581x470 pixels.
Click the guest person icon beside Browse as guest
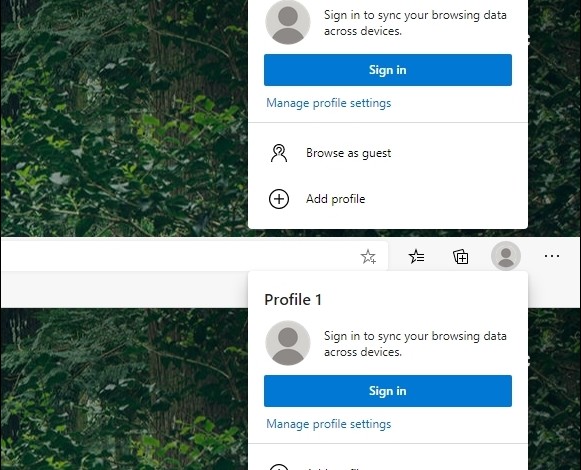pyautogui.click(x=279, y=153)
